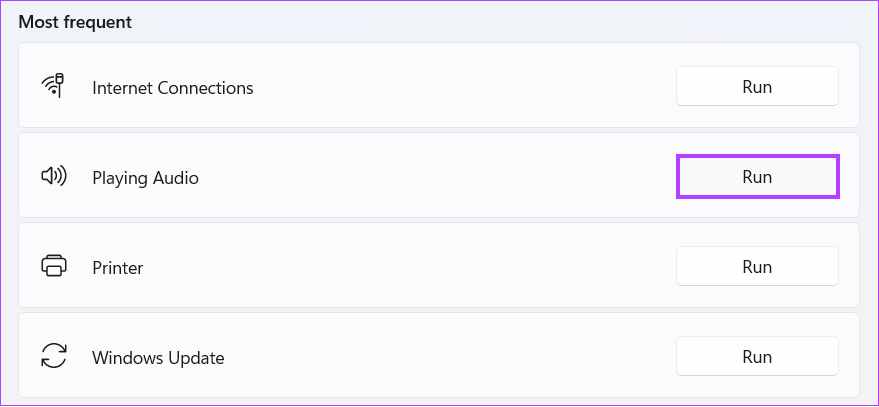The height and width of the screenshot is (407, 879).
Task: Click the Internet Connections Wi-Fi icon
Action: pyautogui.click(x=54, y=86)
